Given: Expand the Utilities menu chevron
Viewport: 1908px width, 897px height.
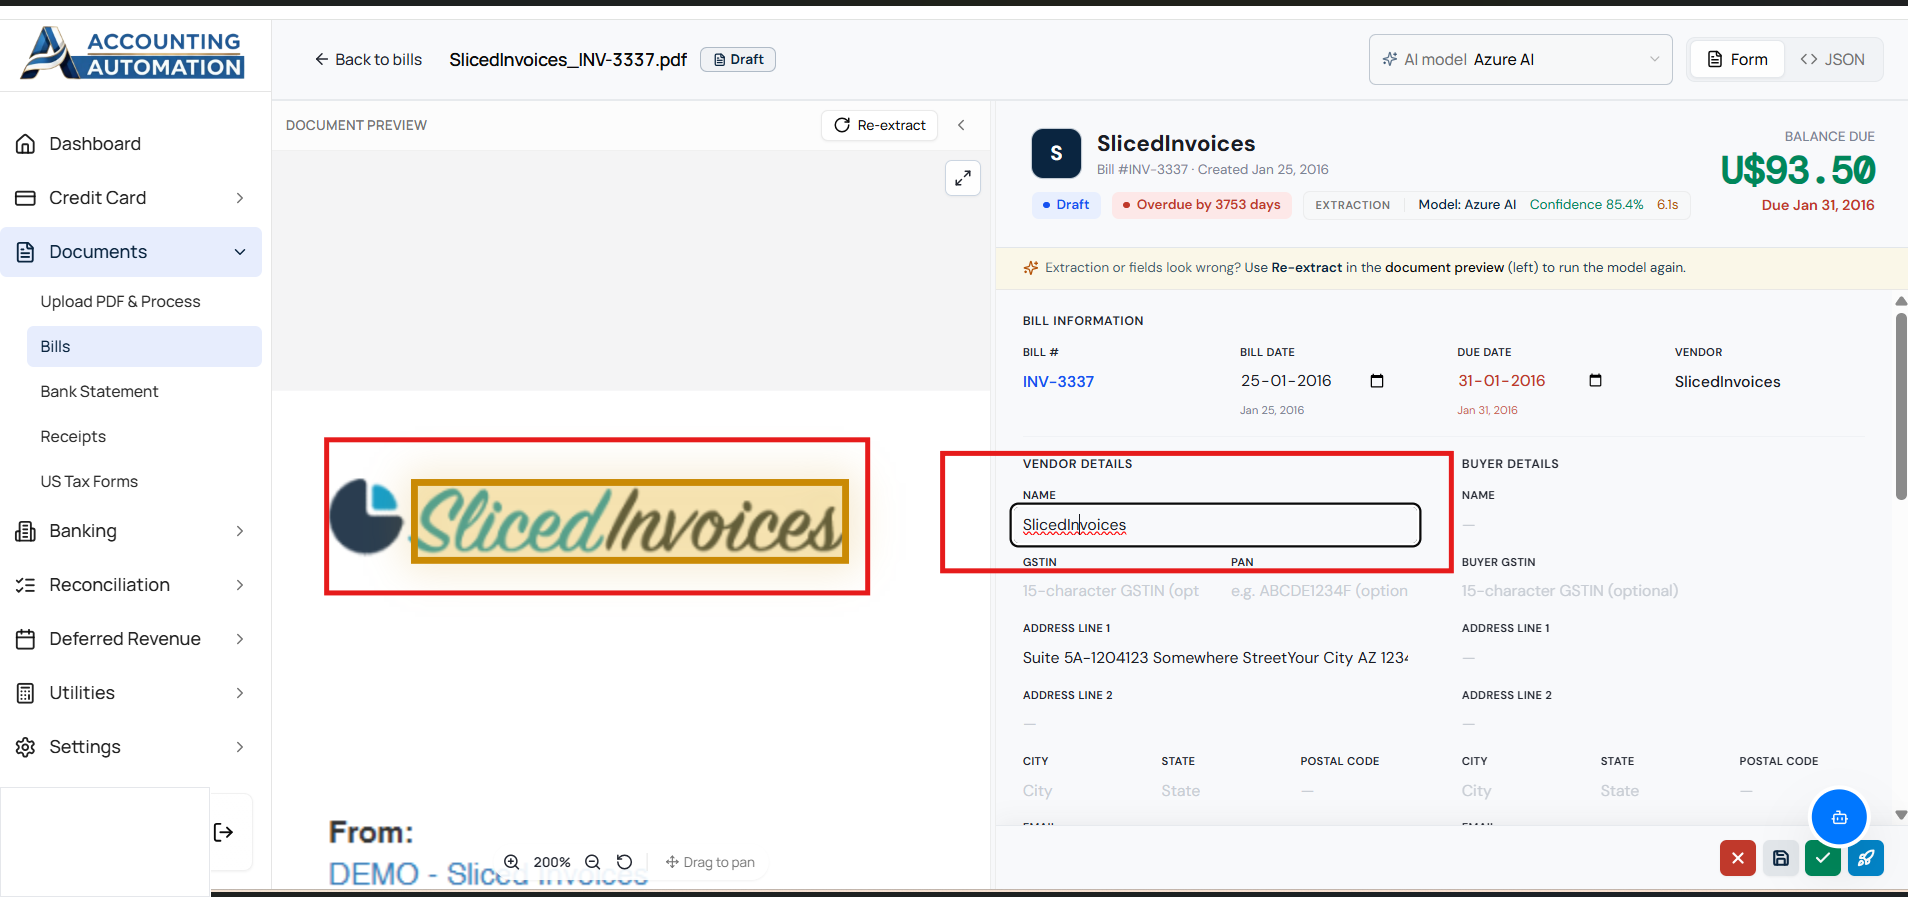Looking at the screenshot, I should (x=240, y=693).
